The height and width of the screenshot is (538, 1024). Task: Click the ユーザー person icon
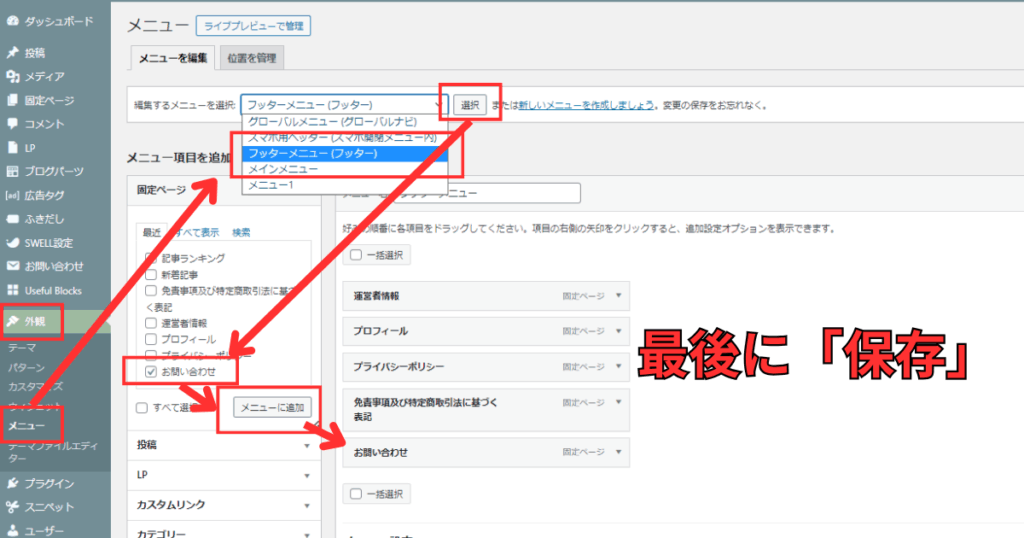(x=12, y=530)
